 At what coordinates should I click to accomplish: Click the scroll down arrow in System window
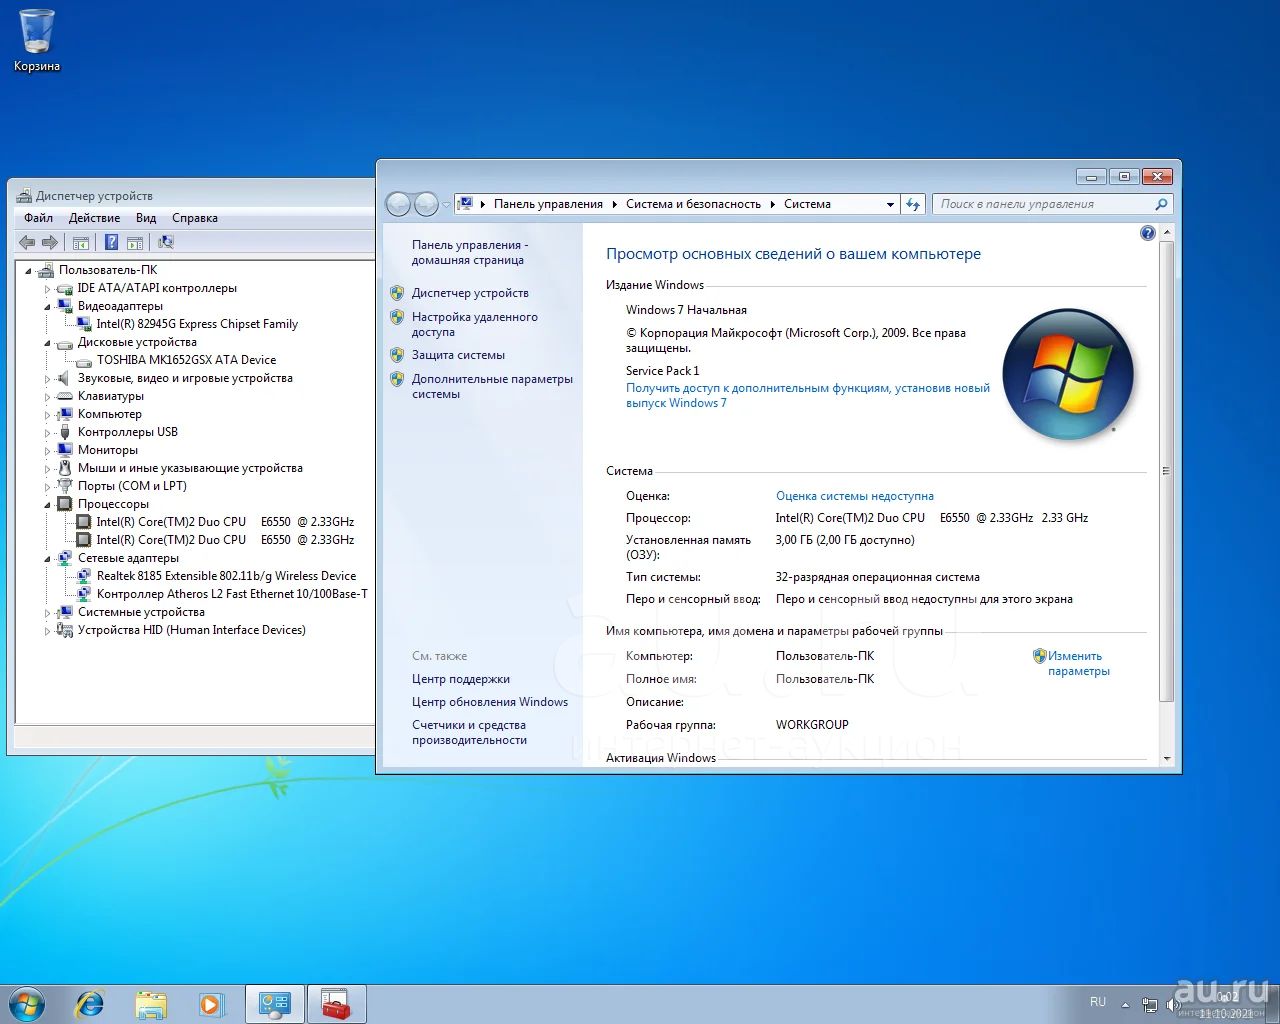tap(1166, 759)
